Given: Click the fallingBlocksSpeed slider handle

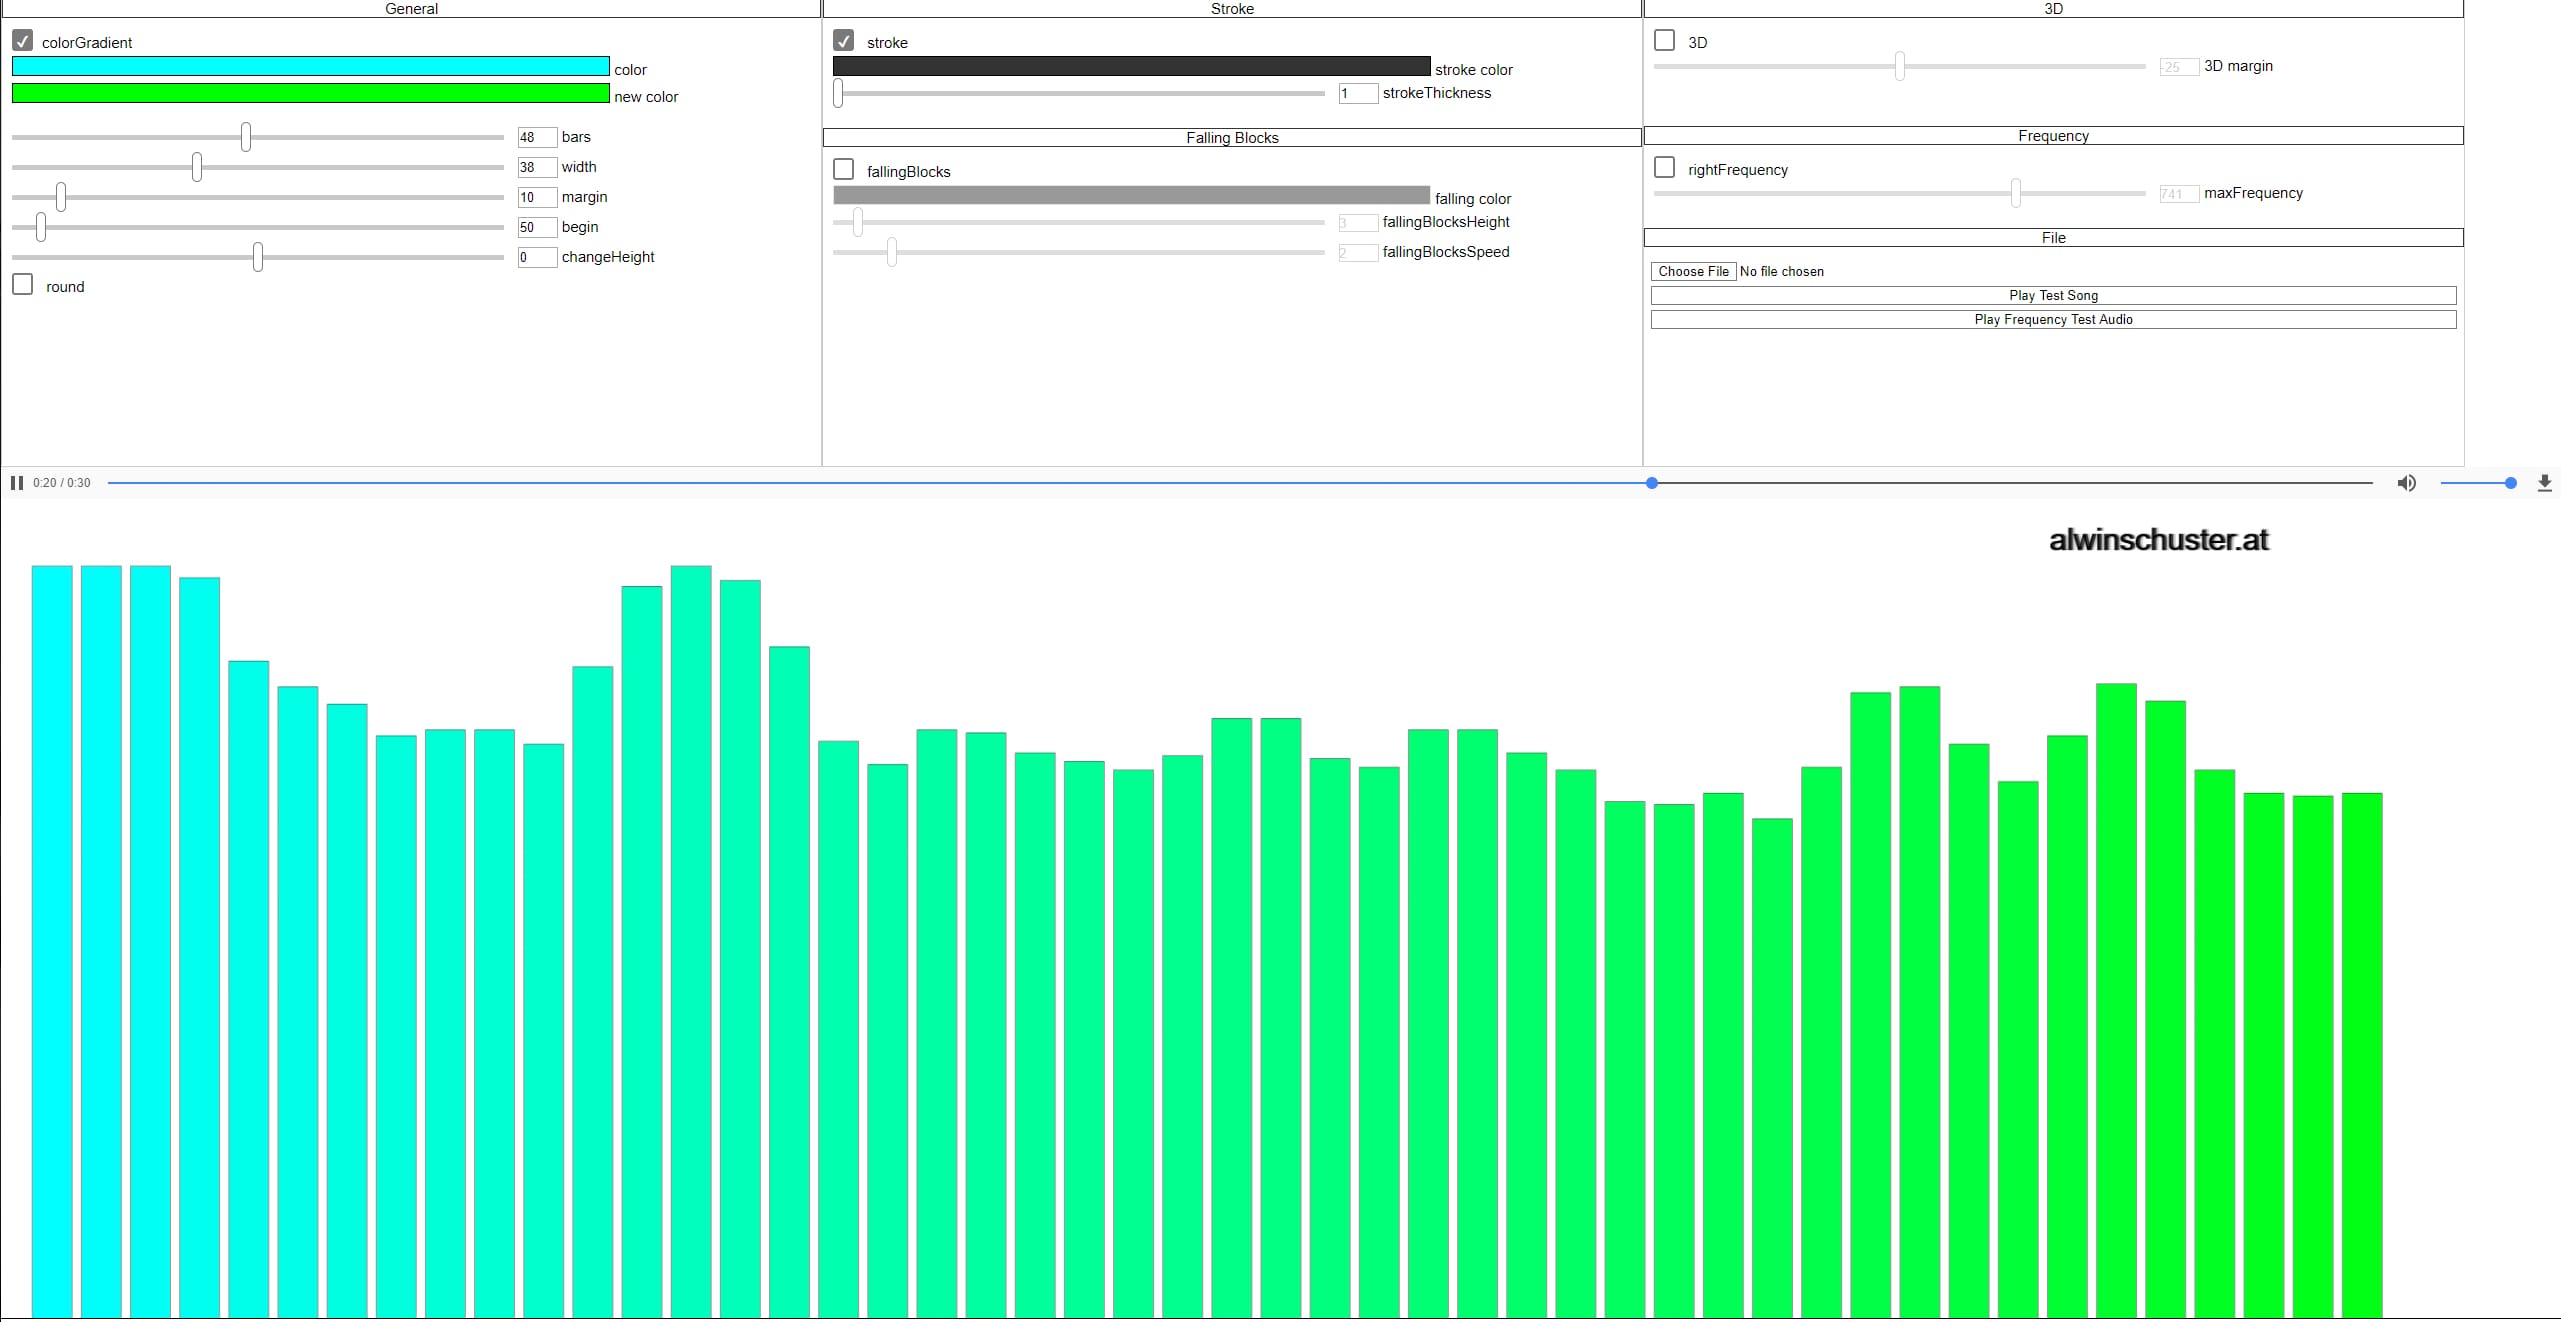Looking at the screenshot, I should click(892, 252).
